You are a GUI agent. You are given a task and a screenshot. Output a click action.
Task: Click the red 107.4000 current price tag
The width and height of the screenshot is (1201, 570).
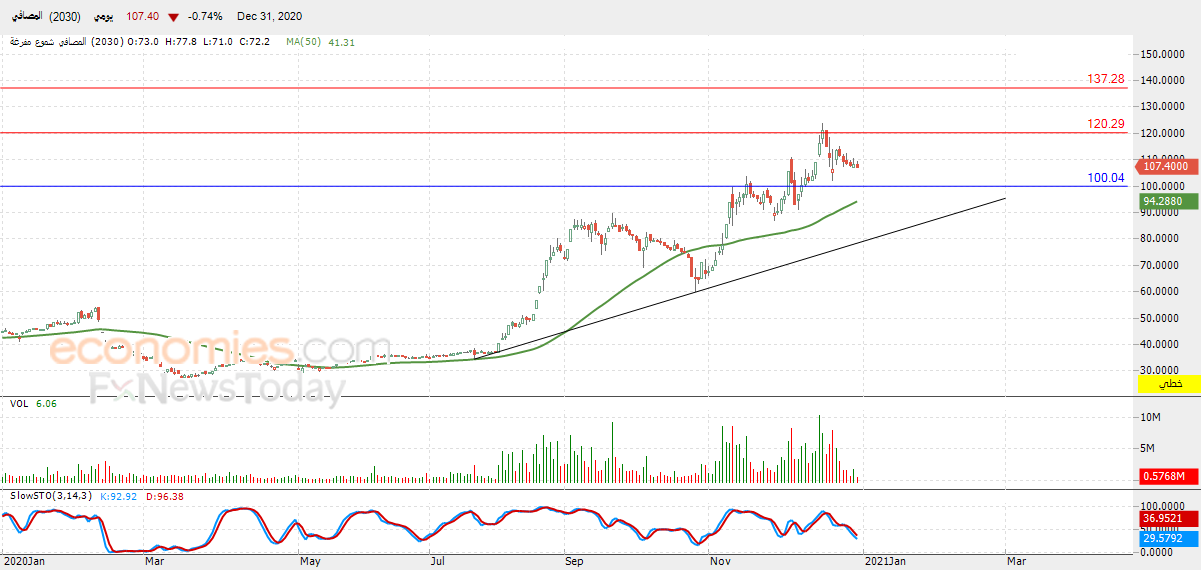click(x=1164, y=167)
